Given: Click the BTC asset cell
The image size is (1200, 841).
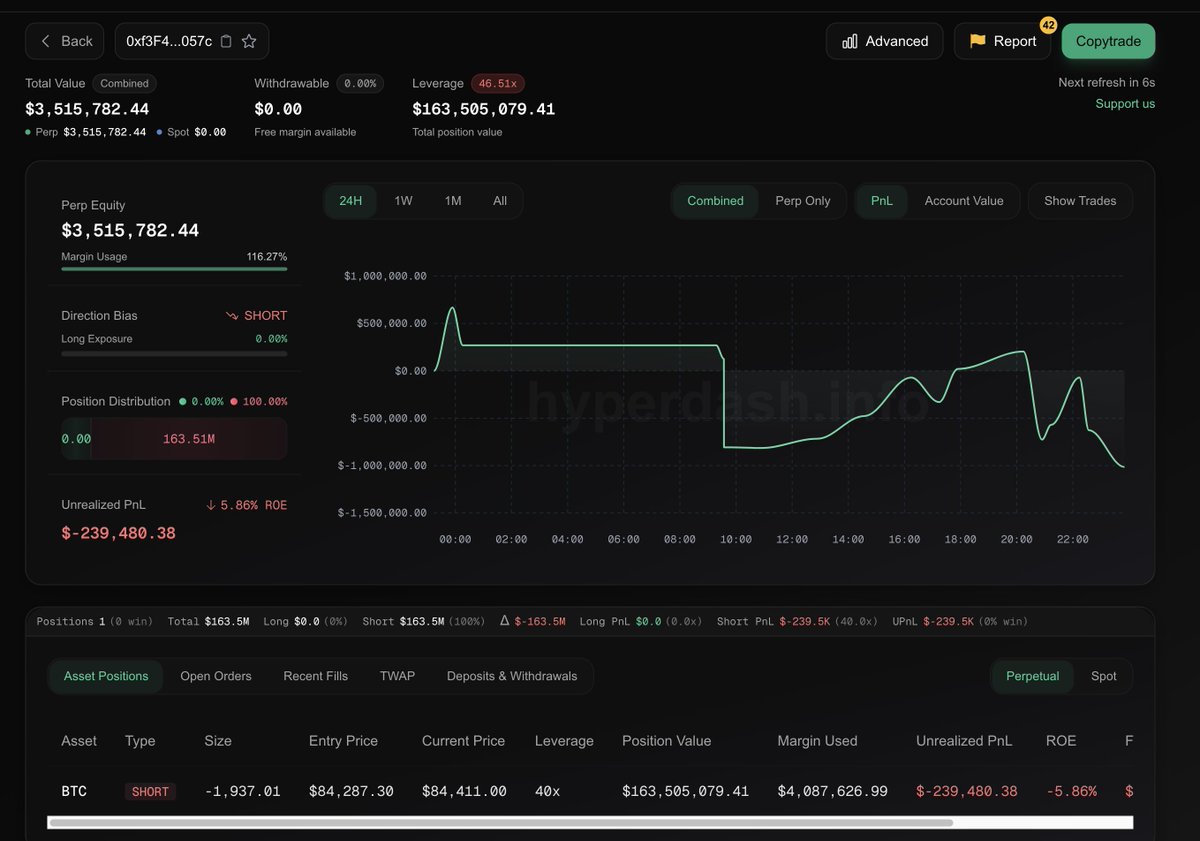Looking at the screenshot, I should click(74, 791).
